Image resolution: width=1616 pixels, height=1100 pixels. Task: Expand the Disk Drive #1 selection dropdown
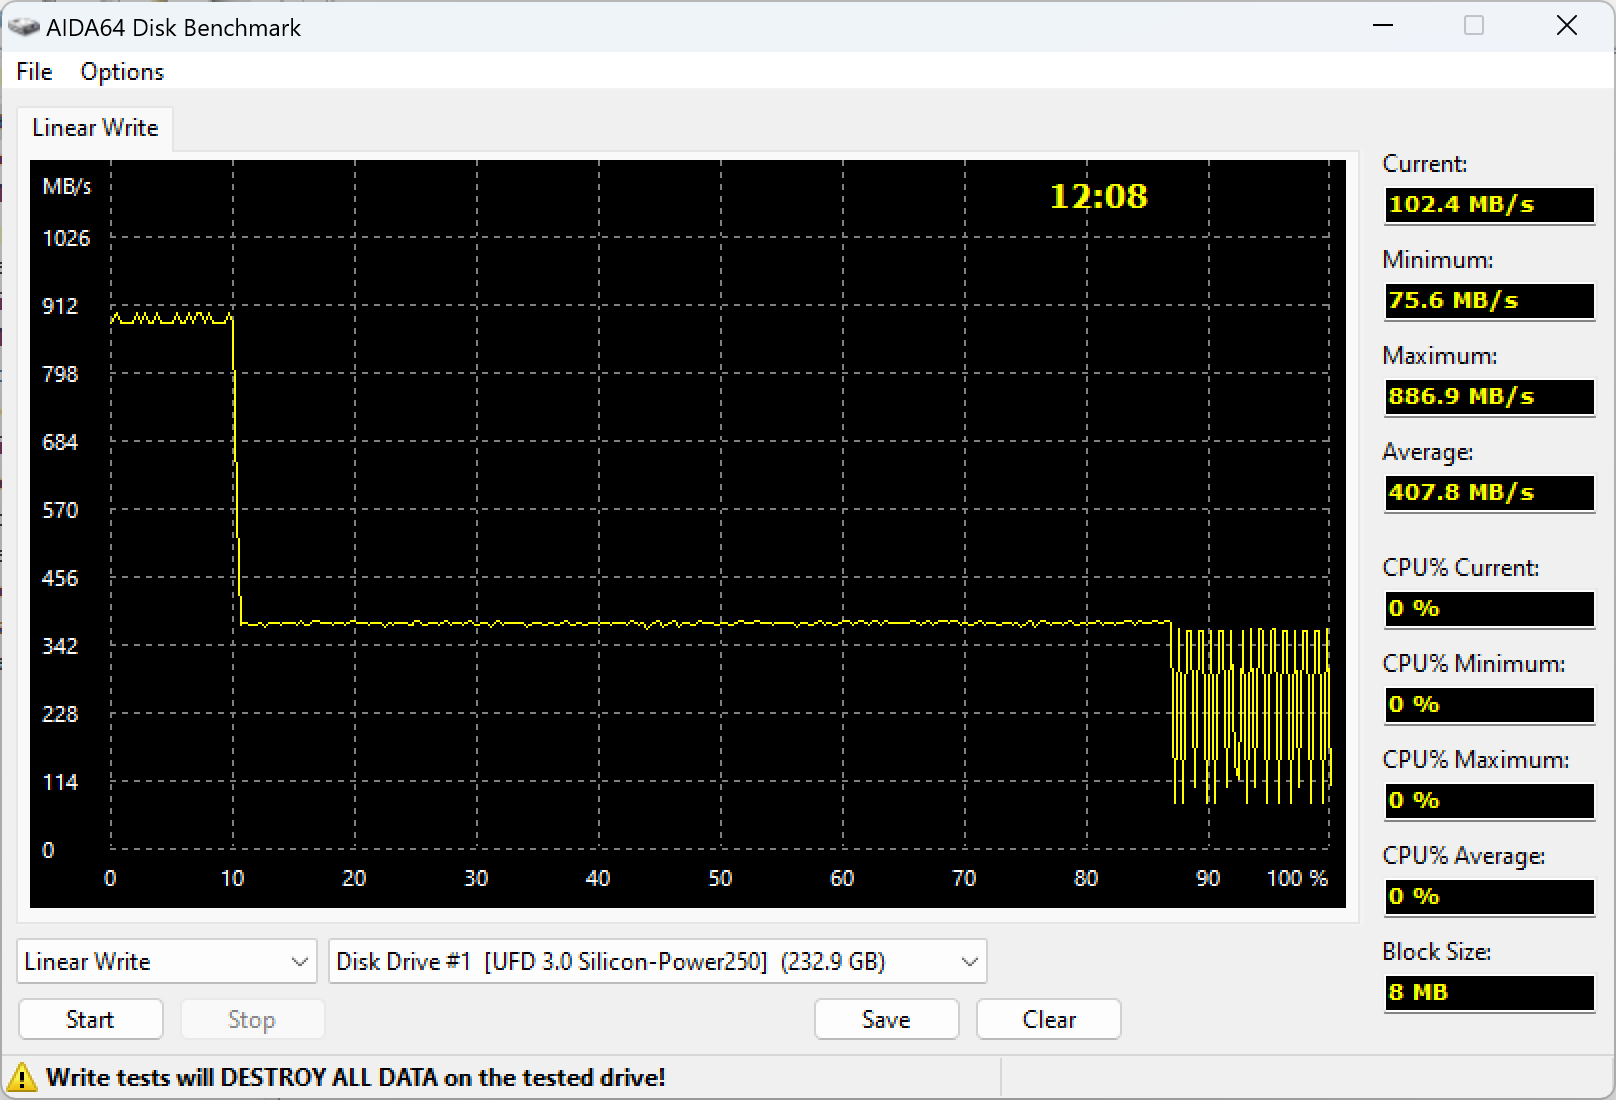click(x=657, y=961)
